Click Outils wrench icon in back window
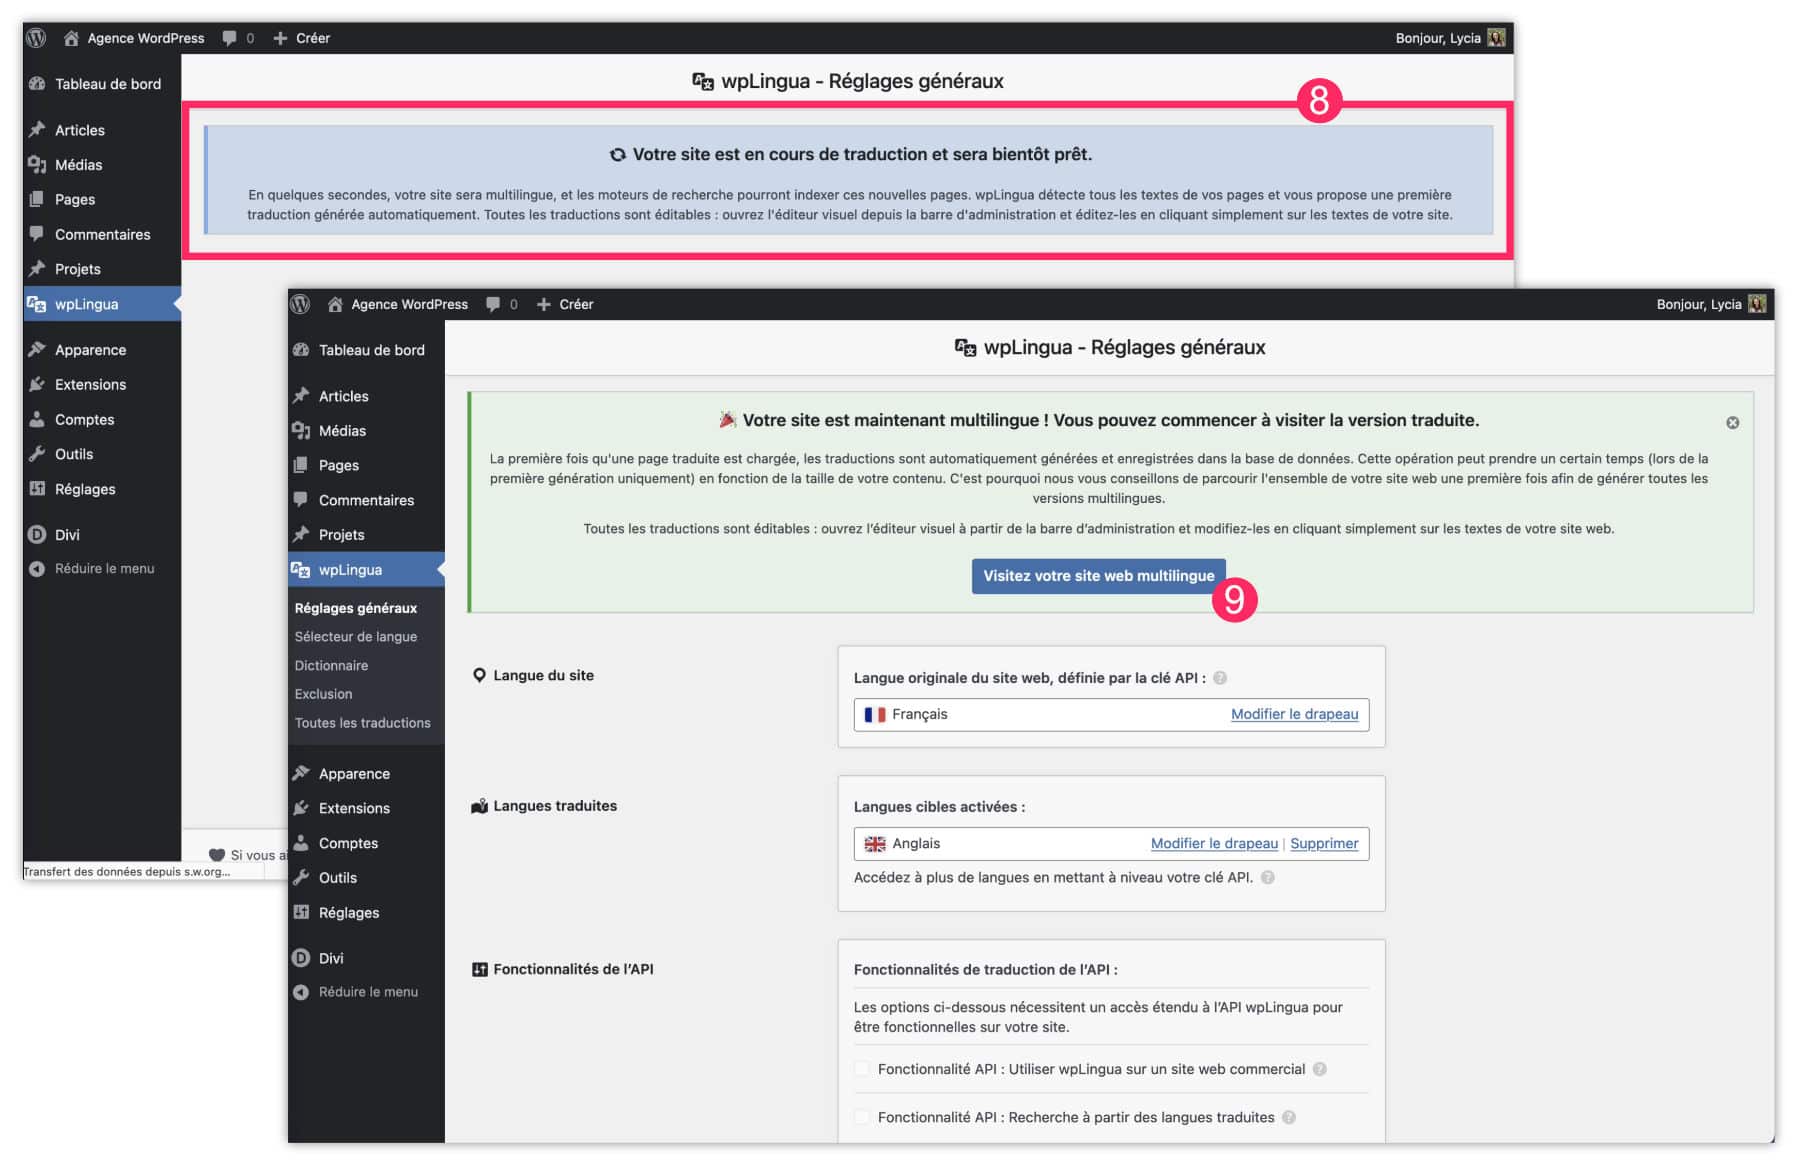The image size is (1800, 1166). (x=37, y=453)
